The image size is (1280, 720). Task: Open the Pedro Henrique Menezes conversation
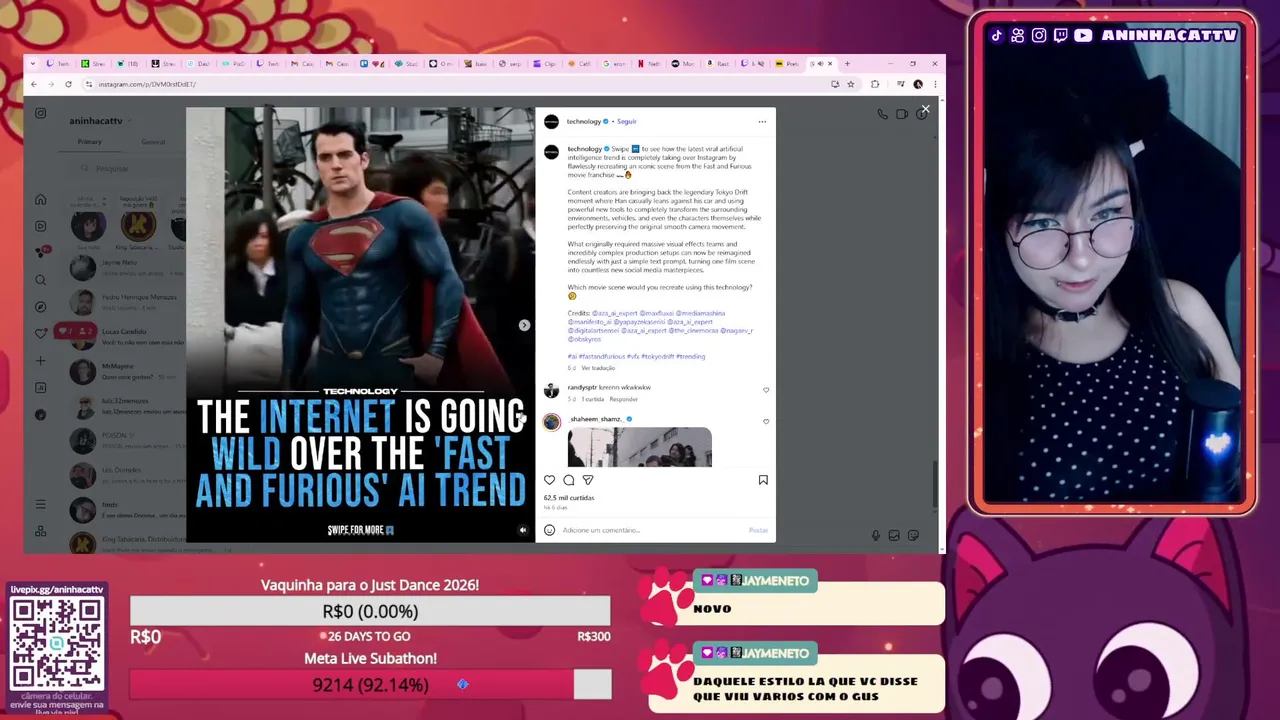pyautogui.click(x=125, y=302)
